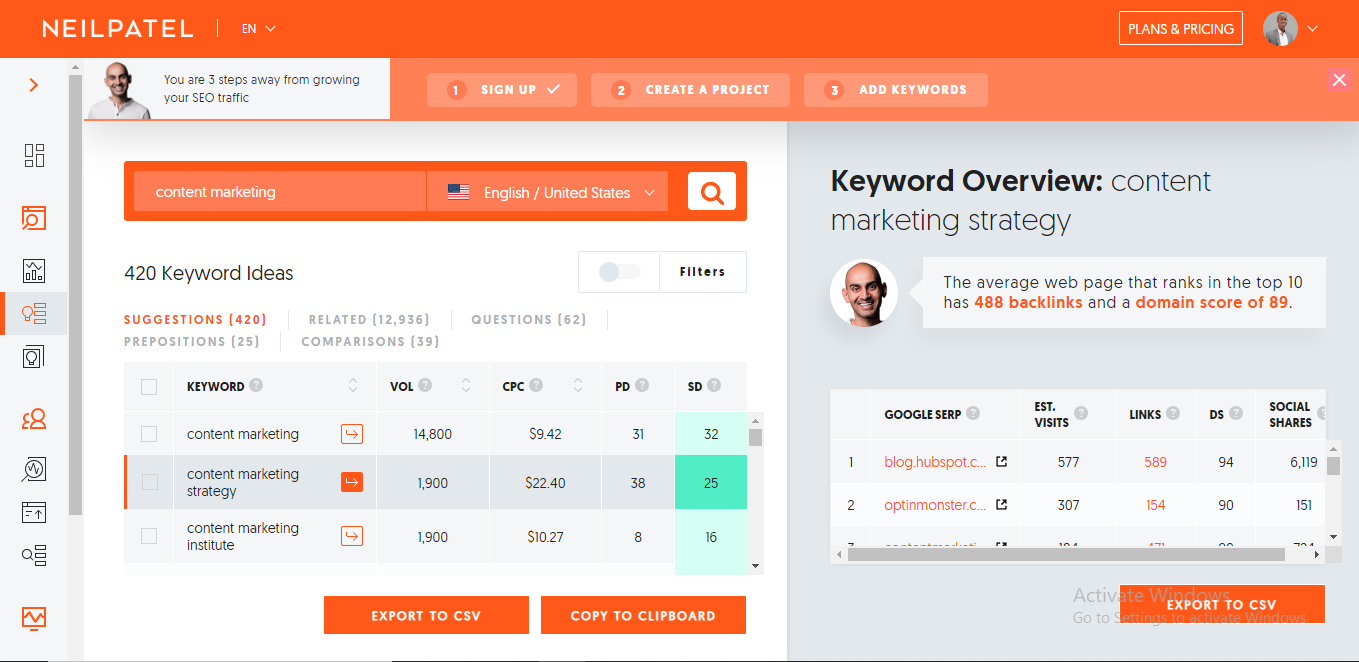Close the onboarding steps banner

click(x=1339, y=81)
